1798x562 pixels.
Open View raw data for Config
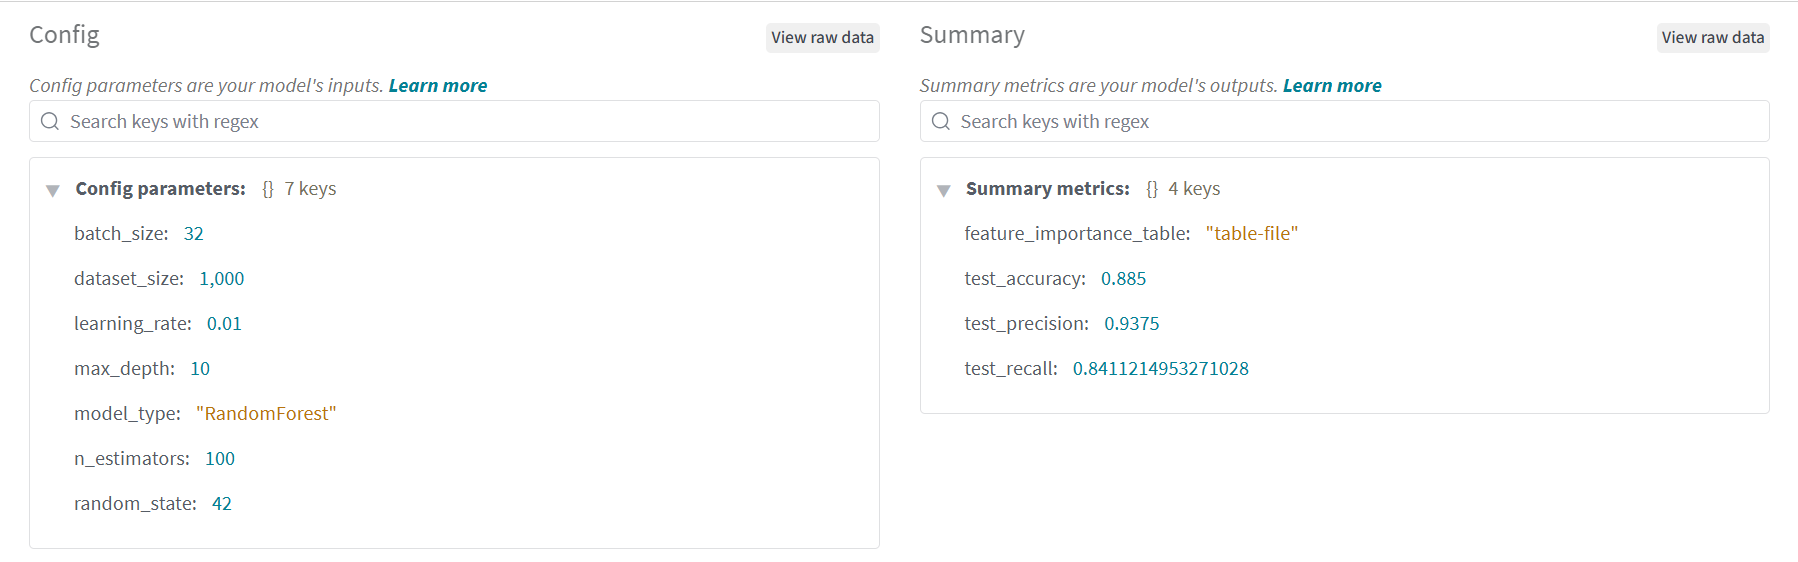pyautogui.click(x=822, y=38)
